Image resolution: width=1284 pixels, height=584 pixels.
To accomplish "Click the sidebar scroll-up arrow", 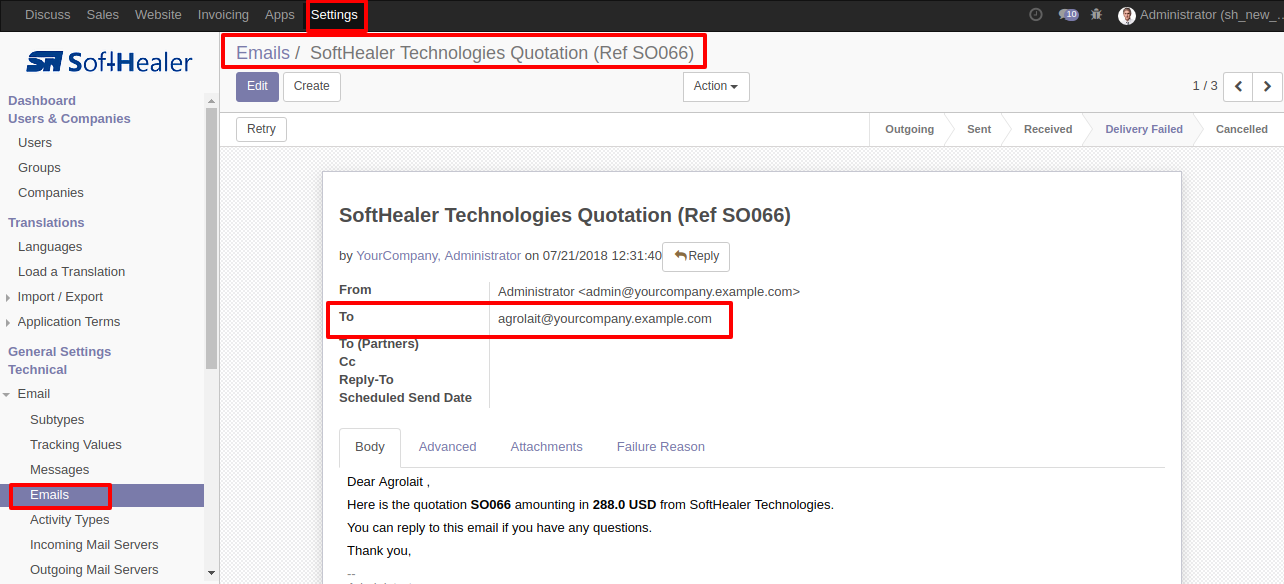I will (x=211, y=100).
